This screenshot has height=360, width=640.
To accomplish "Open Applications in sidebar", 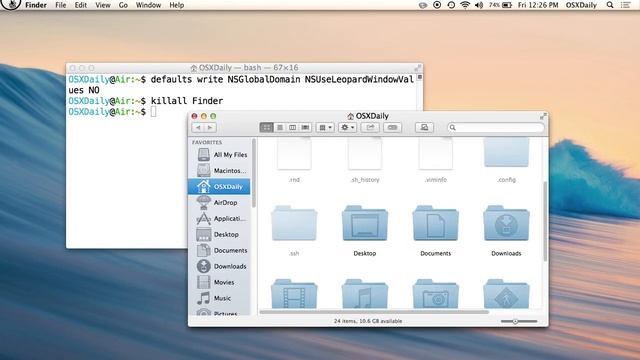I will point(222,218).
